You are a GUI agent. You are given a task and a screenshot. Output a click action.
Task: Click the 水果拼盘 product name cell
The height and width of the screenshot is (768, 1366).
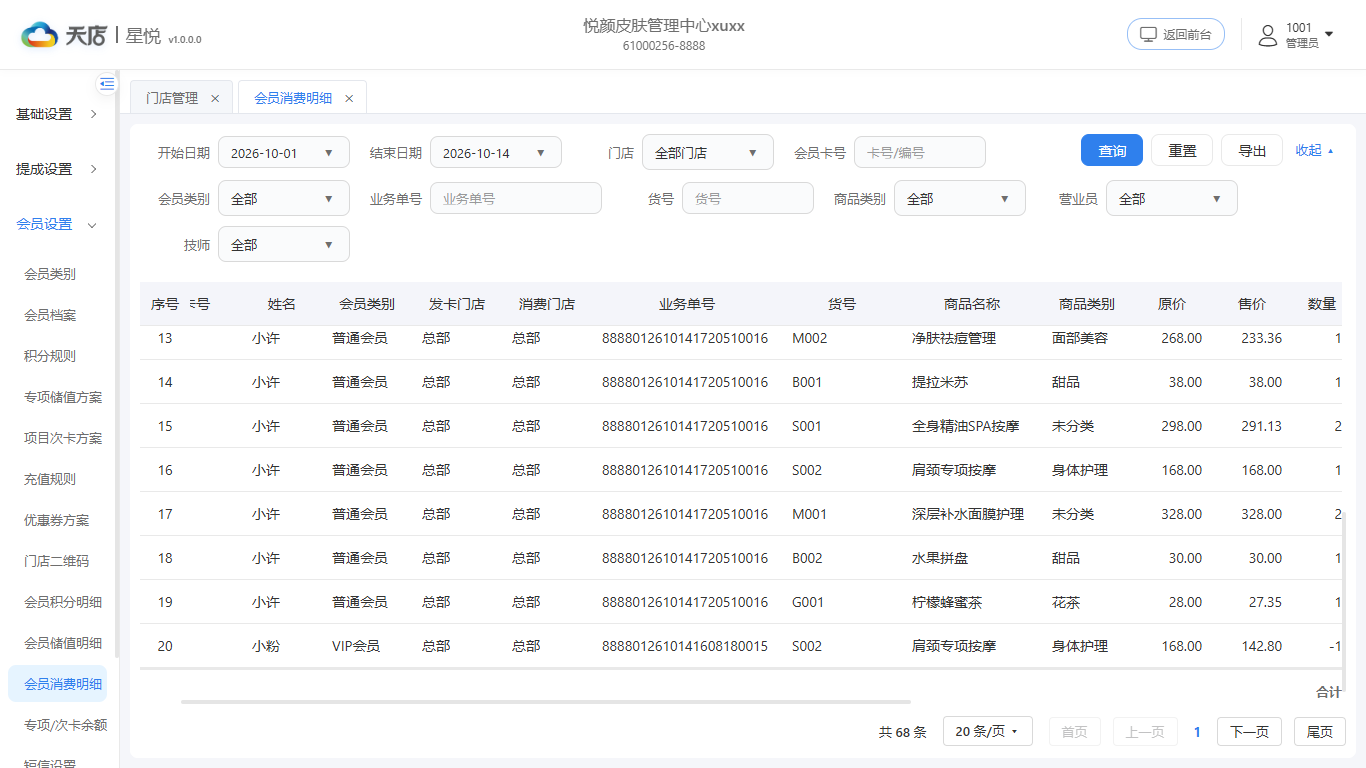point(940,558)
